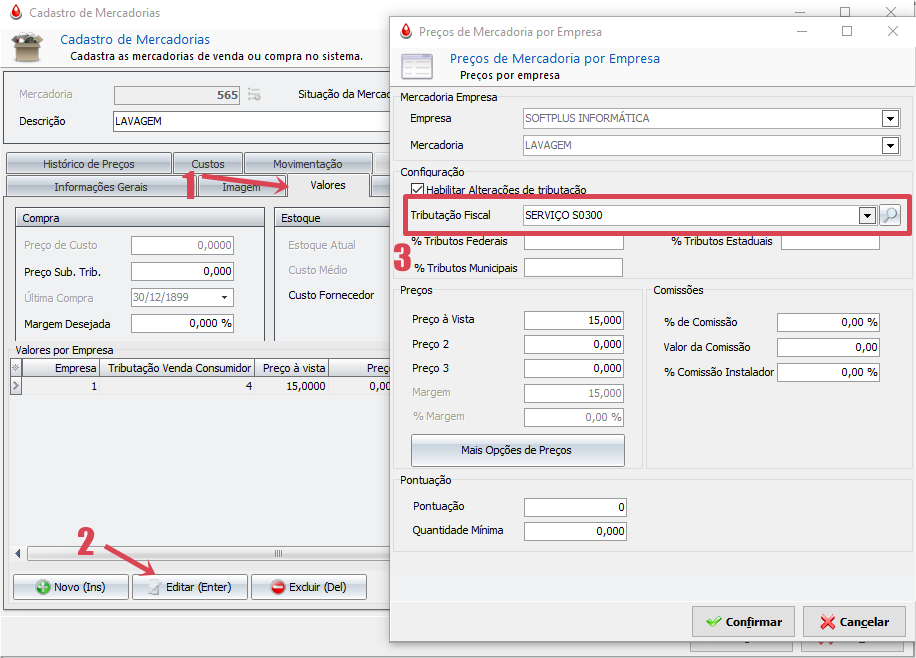Click the Empresa column header in grid
Image resolution: width=916 pixels, height=658 pixels.
point(61,368)
